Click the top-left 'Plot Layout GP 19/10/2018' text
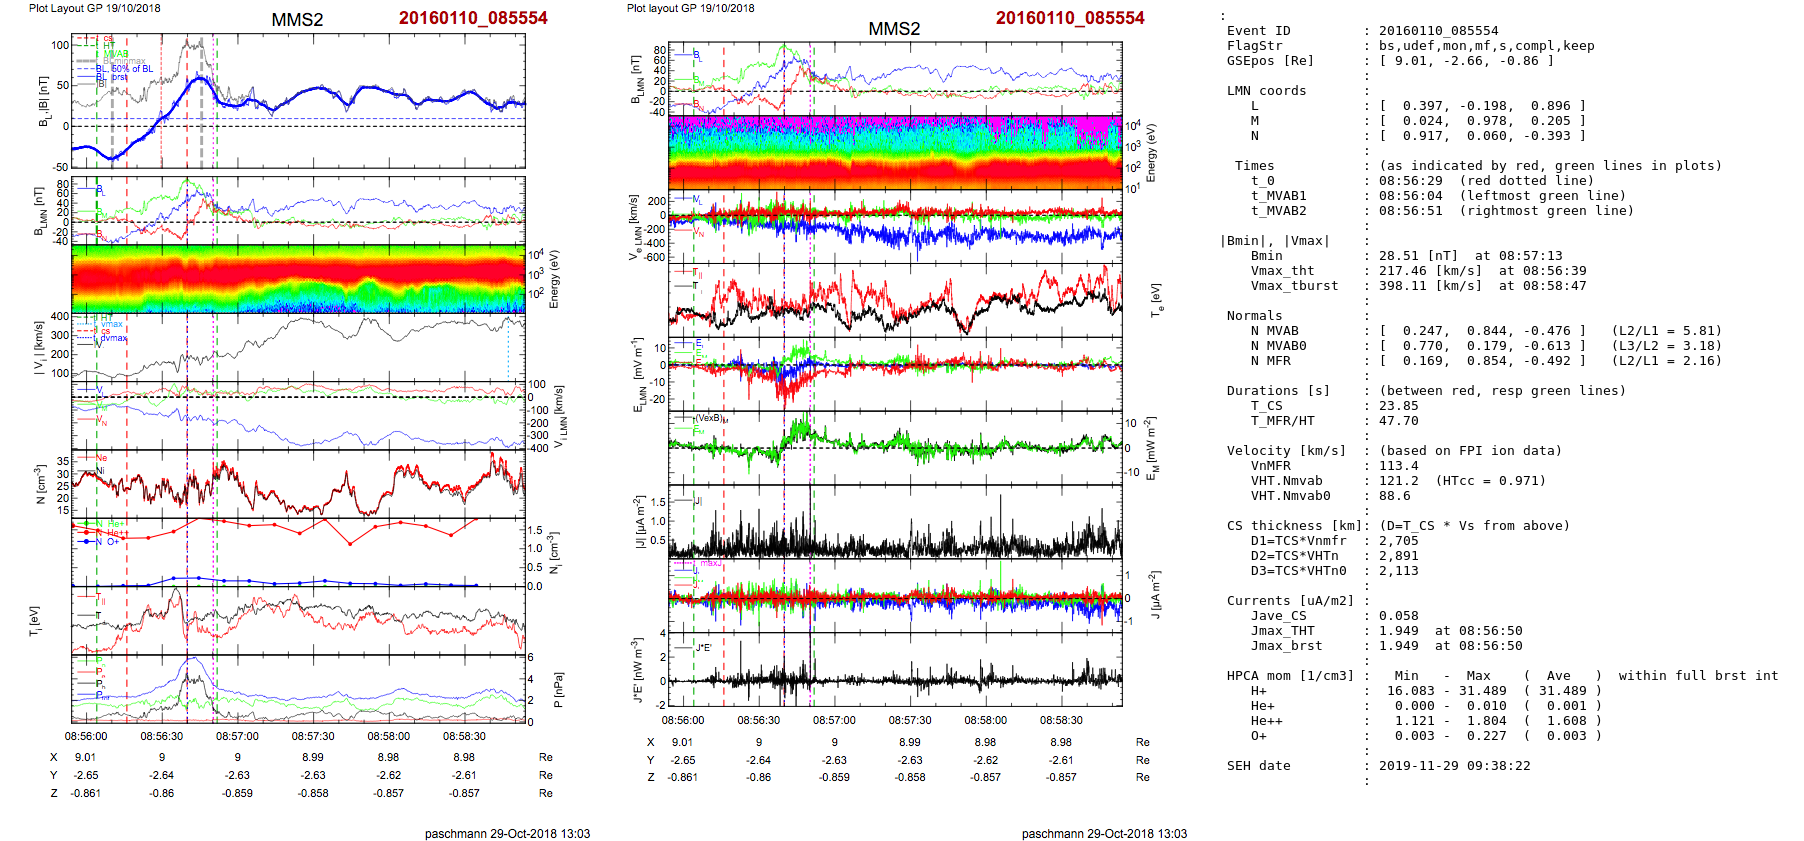 (94, 8)
